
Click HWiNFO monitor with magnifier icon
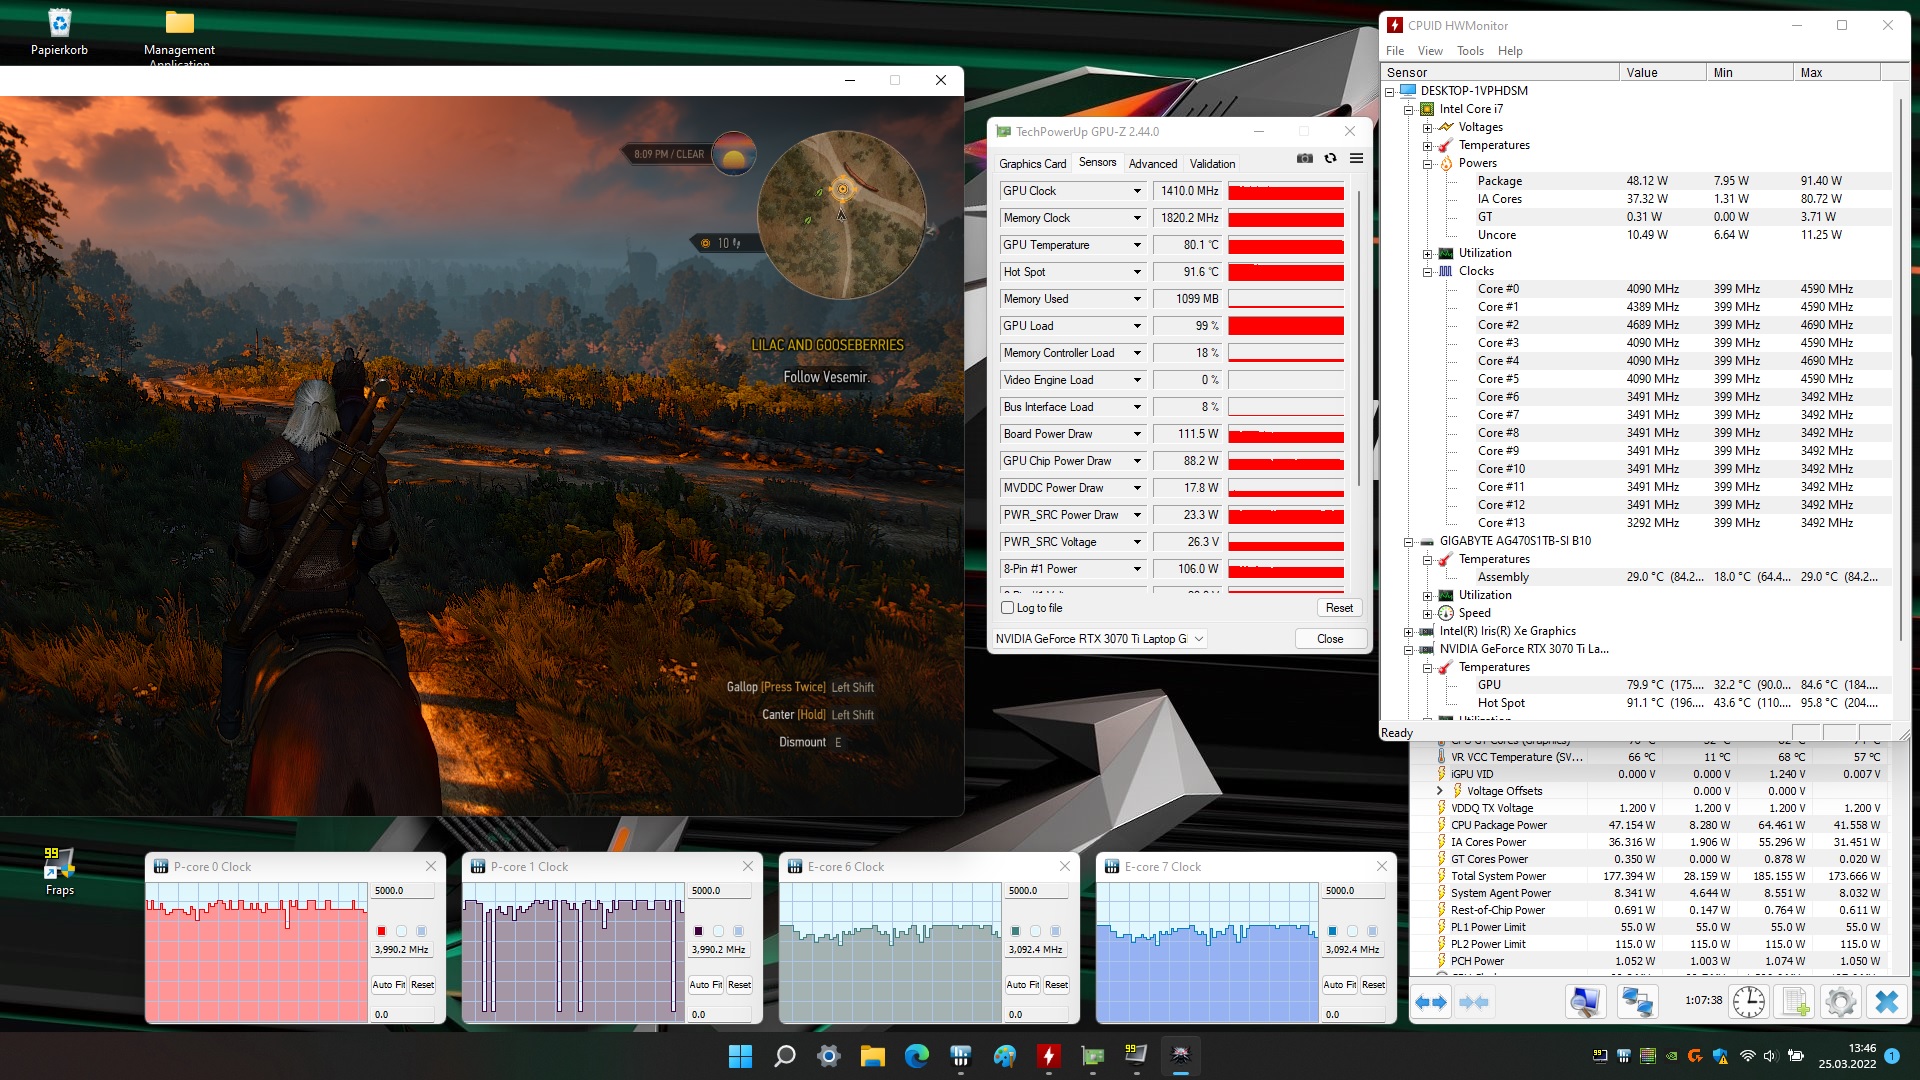[x=1585, y=1001]
